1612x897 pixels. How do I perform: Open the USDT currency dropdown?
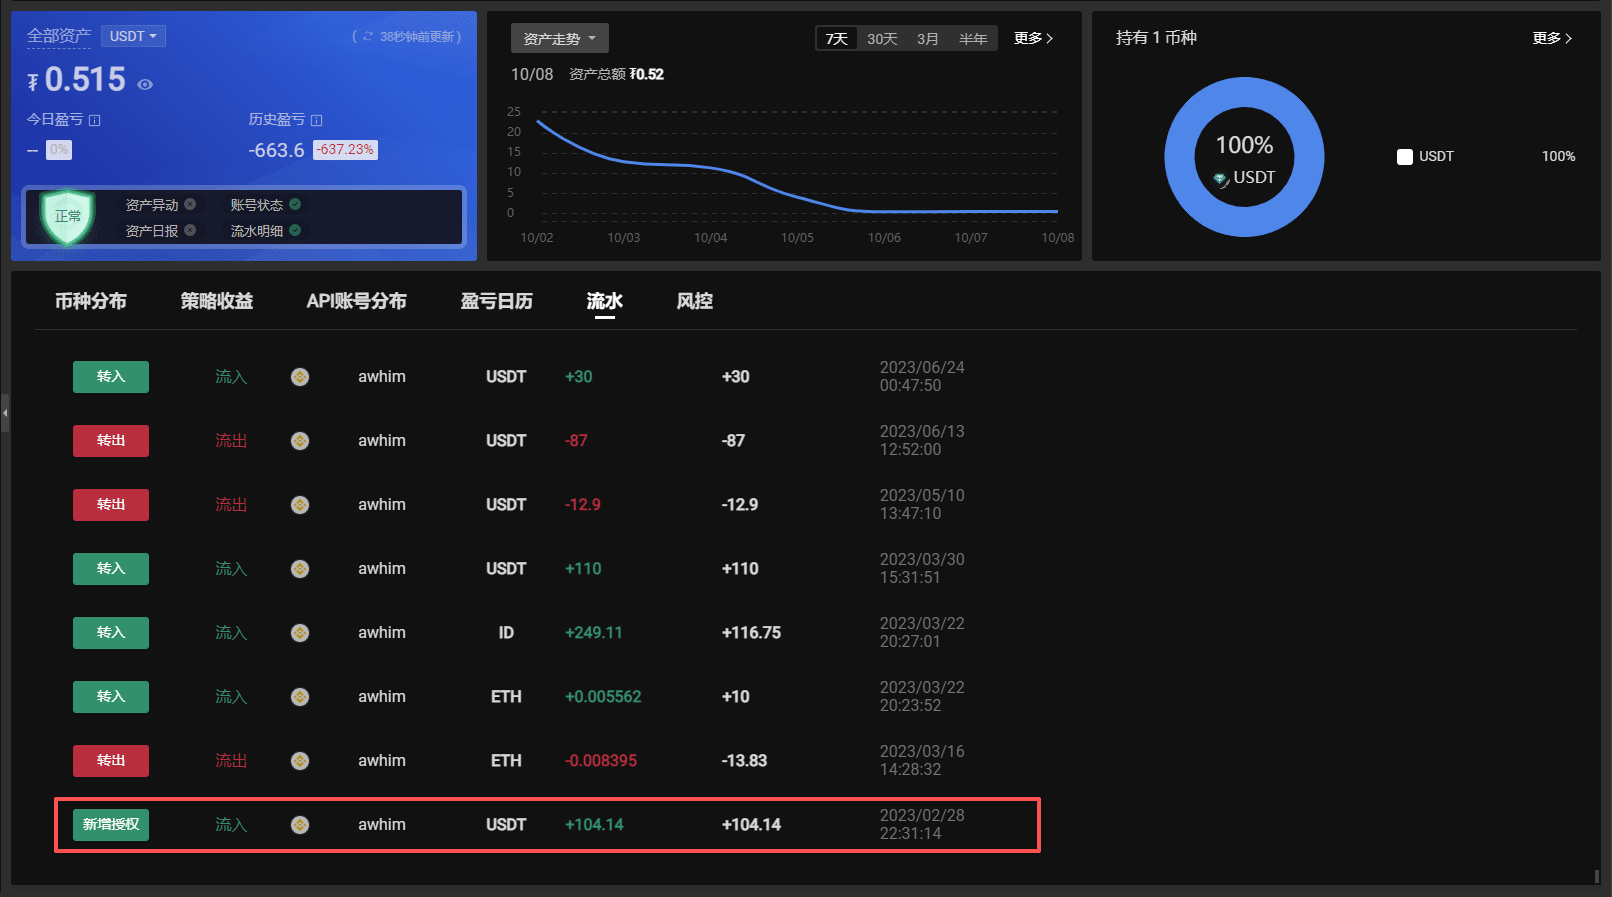[x=133, y=37]
